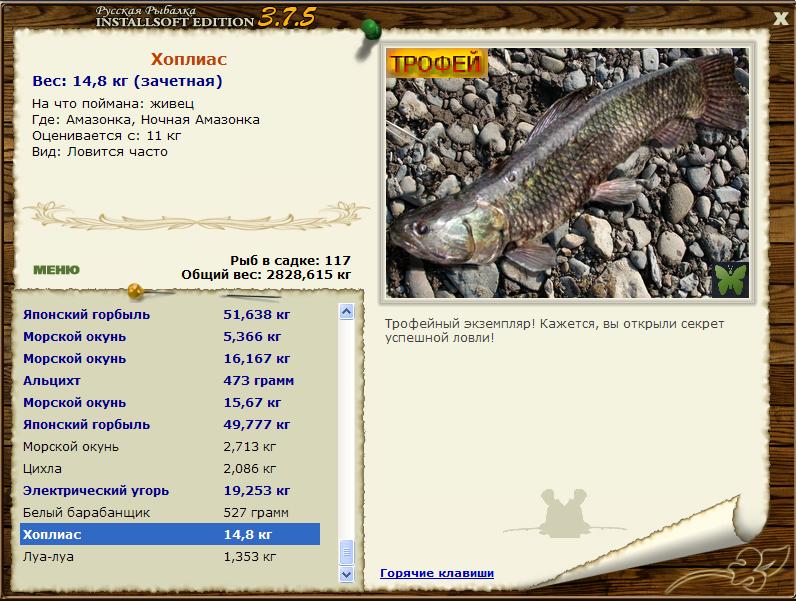Select highlighted Хоплиас 14,8 кг row

point(170,535)
